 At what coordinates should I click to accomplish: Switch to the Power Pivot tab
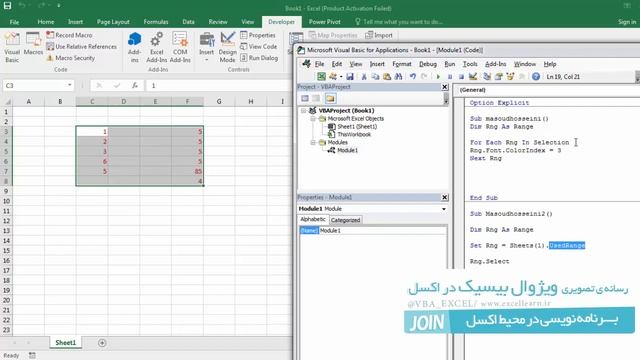pyautogui.click(x=324, y=22)
